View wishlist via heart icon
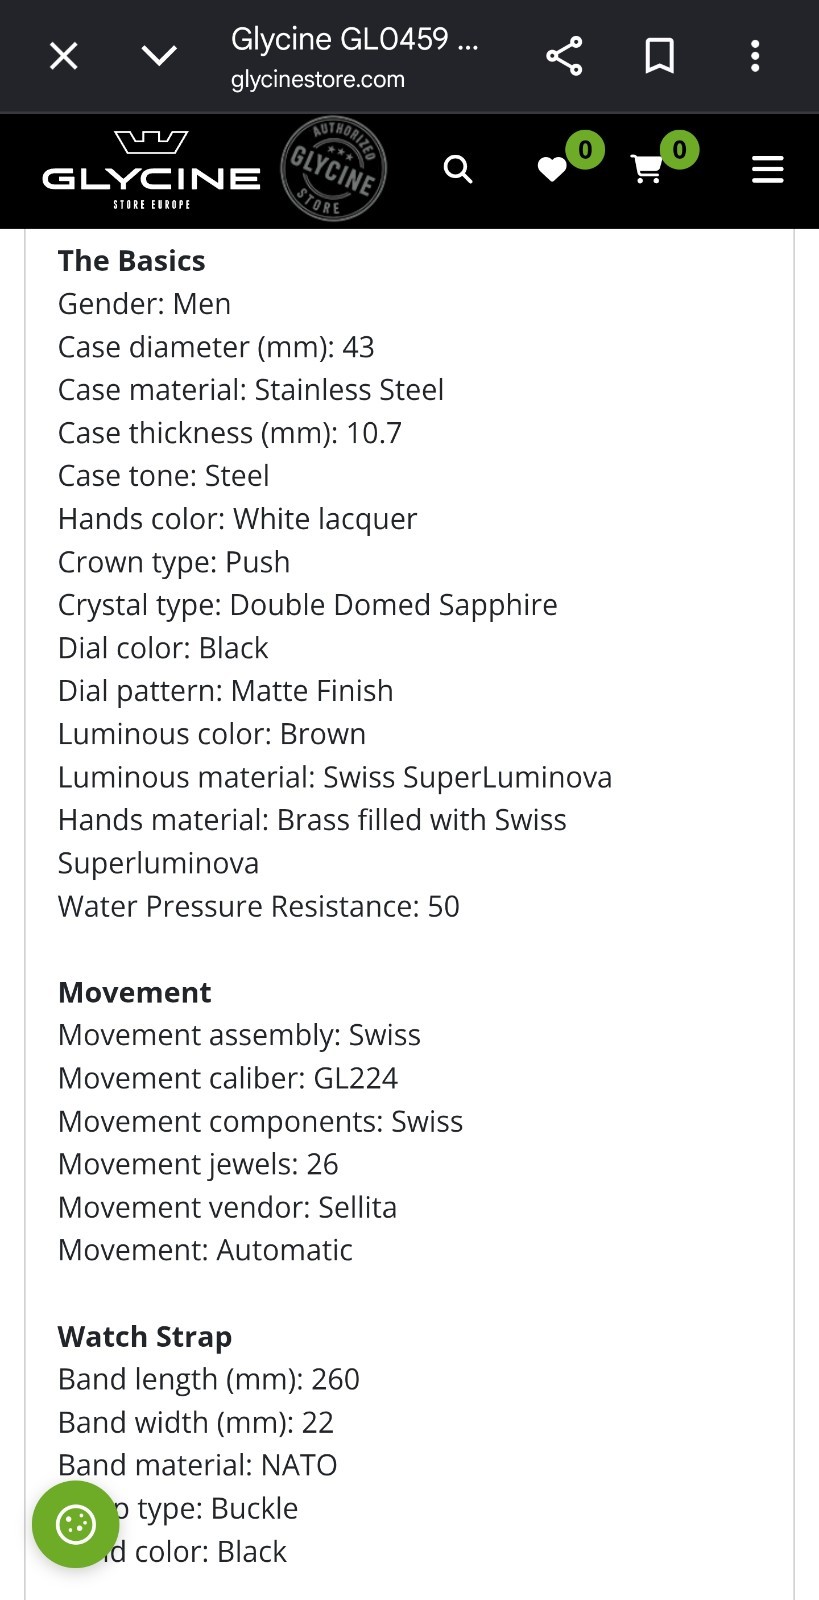This screenshot has height=1600, width=819. 552,170
